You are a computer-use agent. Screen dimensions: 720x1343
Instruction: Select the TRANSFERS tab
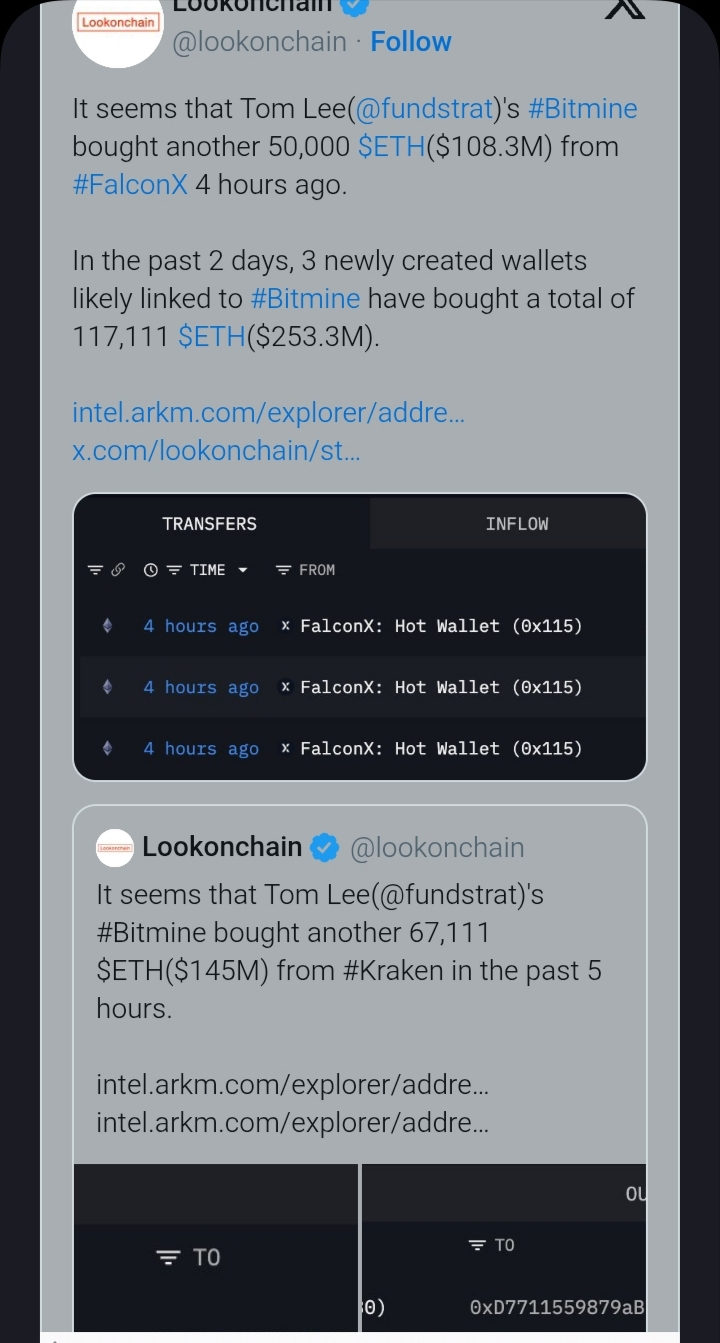pos(210,524)
